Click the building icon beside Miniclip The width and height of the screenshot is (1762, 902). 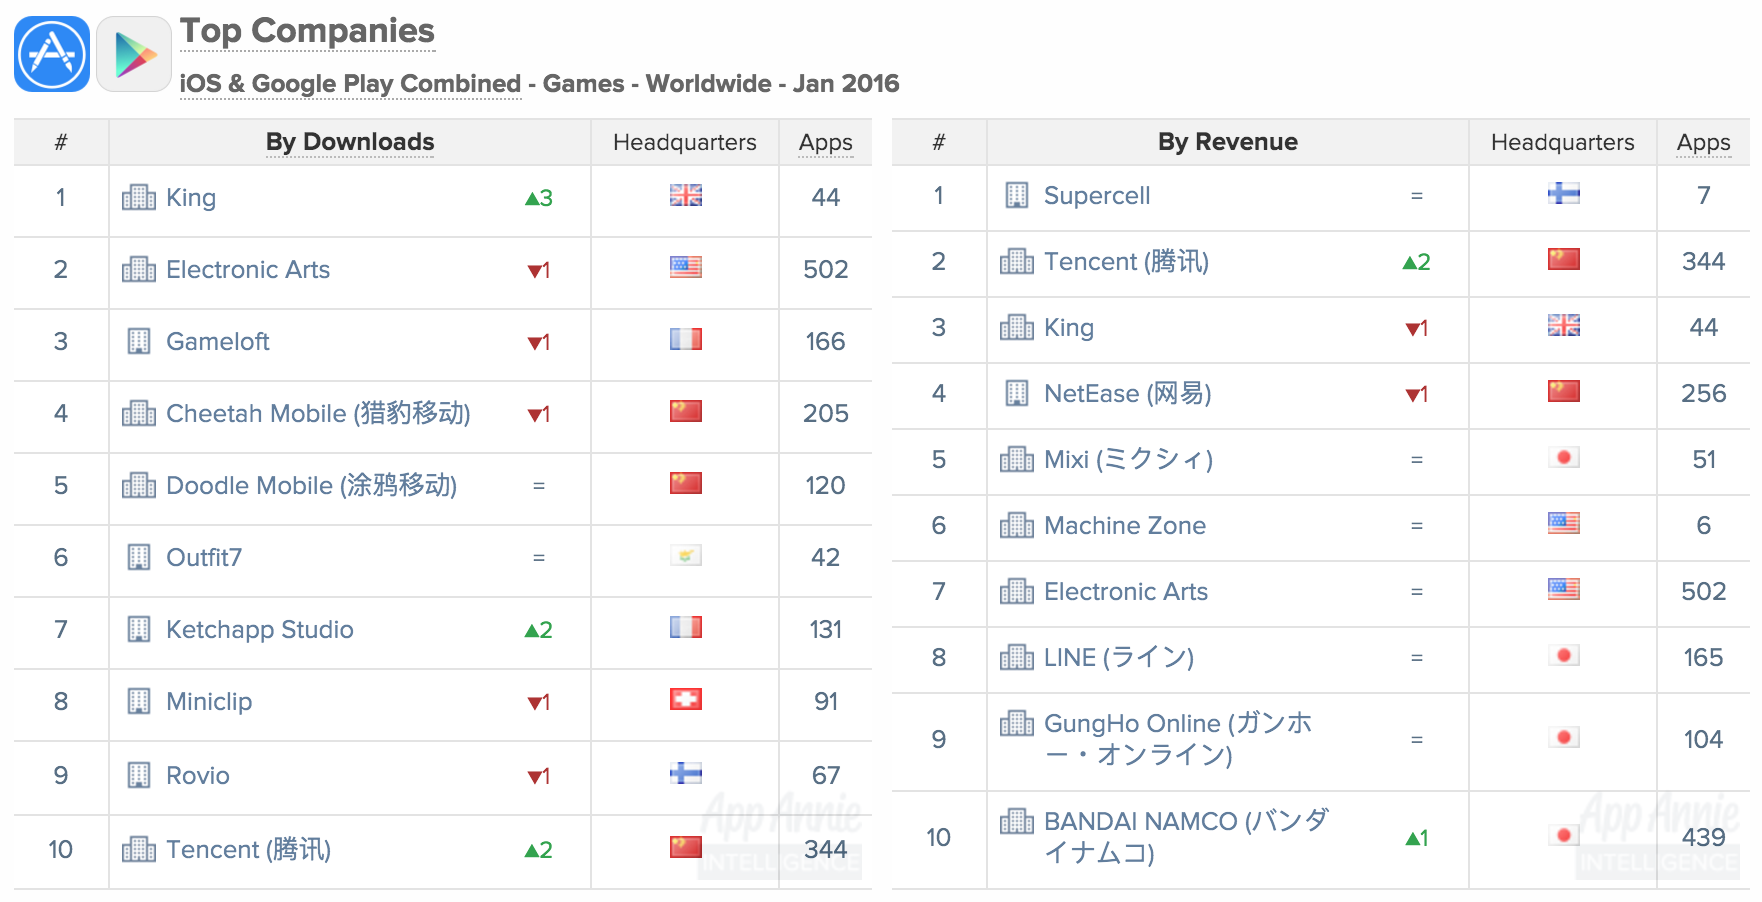tap(139, 701)
